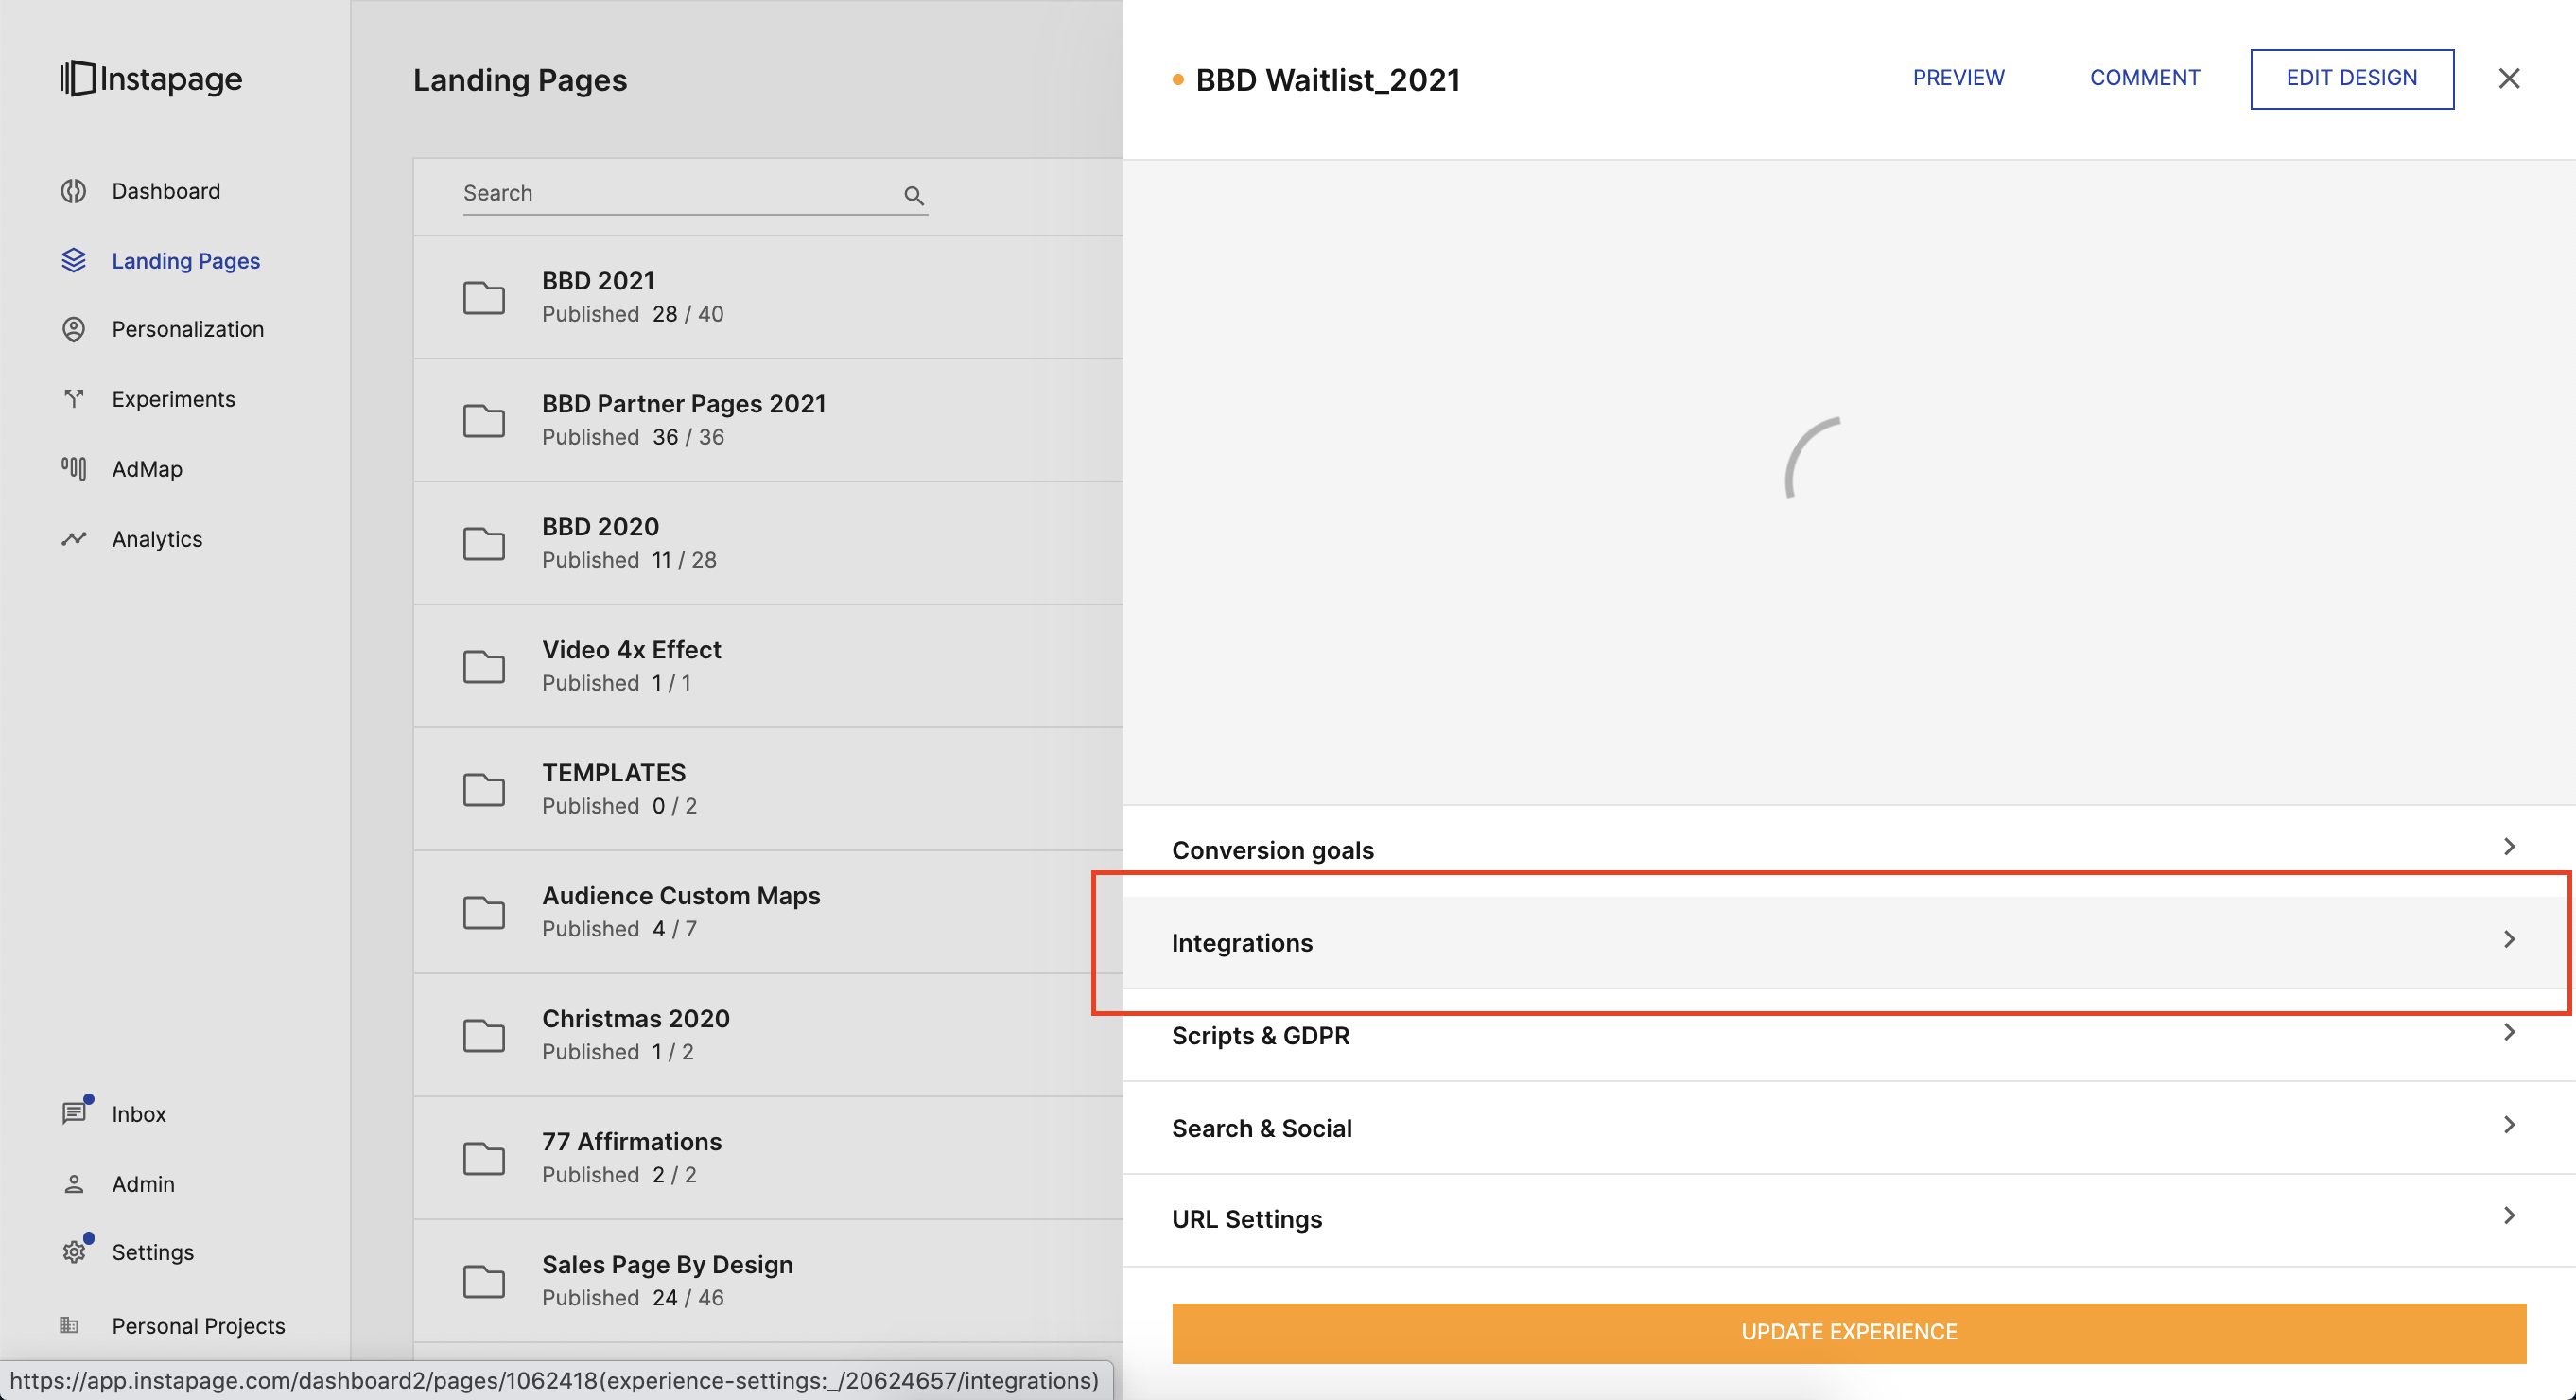Screen dimensions: 2576x1400
Task: Click the Sales Page By Design folder icon
Action: (484, 1281)
